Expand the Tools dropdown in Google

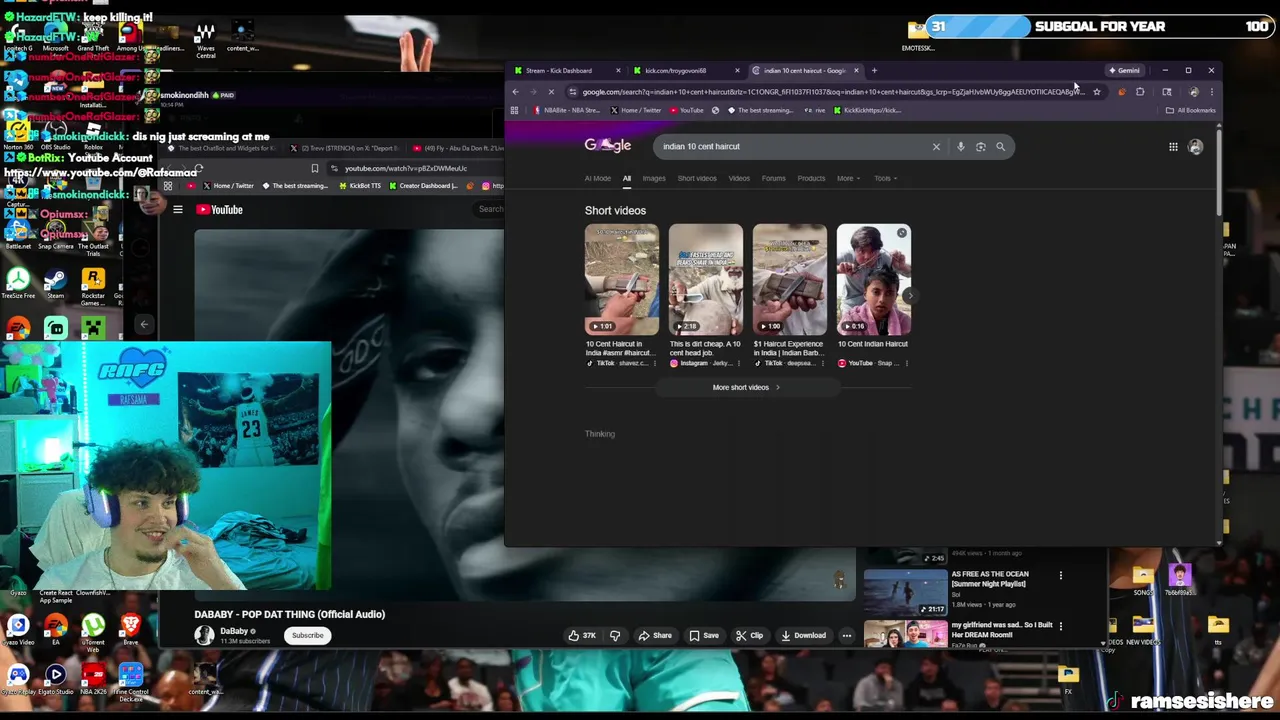[x=885, y=179]
